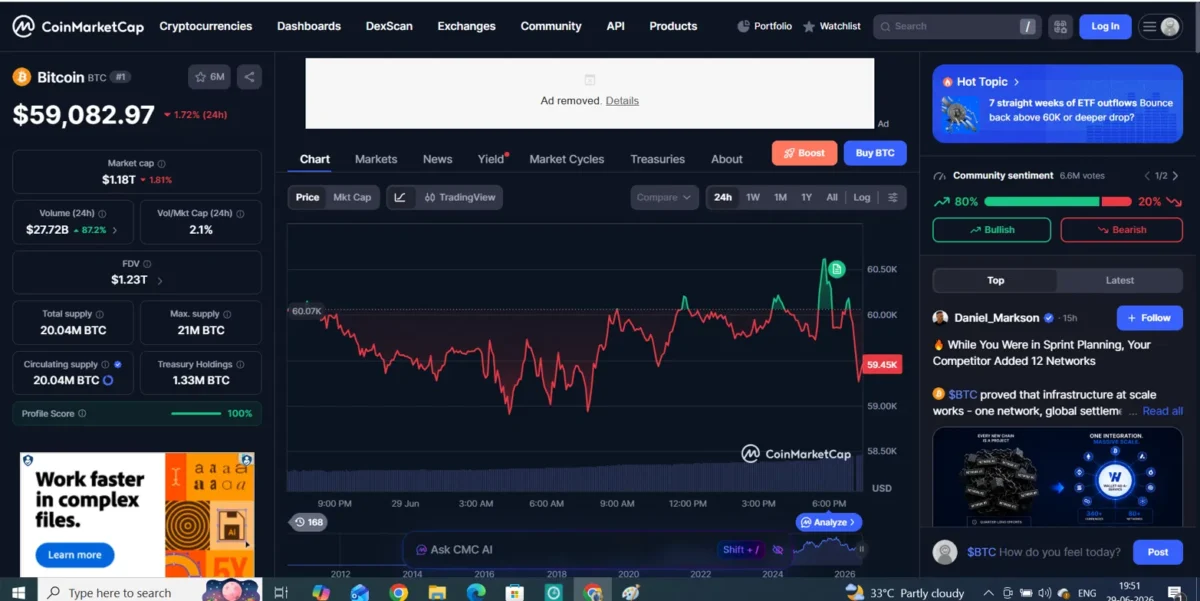Set chart range to 24h
This screenshot has height=601, width=1200.
pyautogui.click(x=723, y=197)
